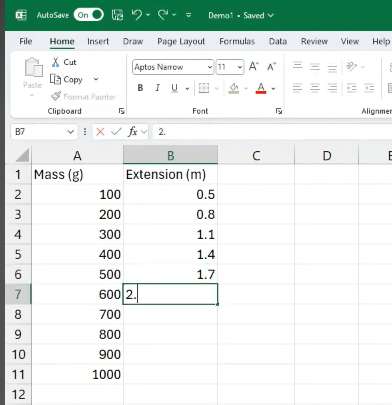Click the red Font Color button
392x405 pixels.
tap(261, 88)
